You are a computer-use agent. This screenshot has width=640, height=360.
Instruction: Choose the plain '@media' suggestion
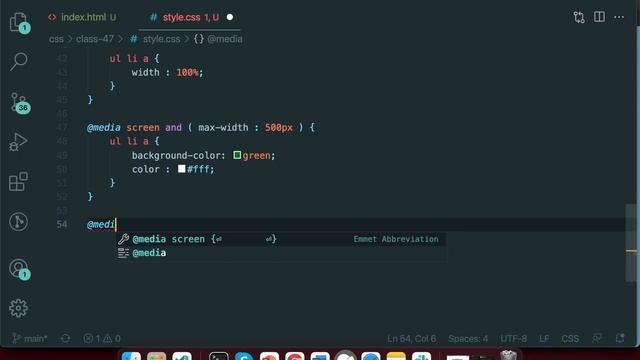[281, 253]
